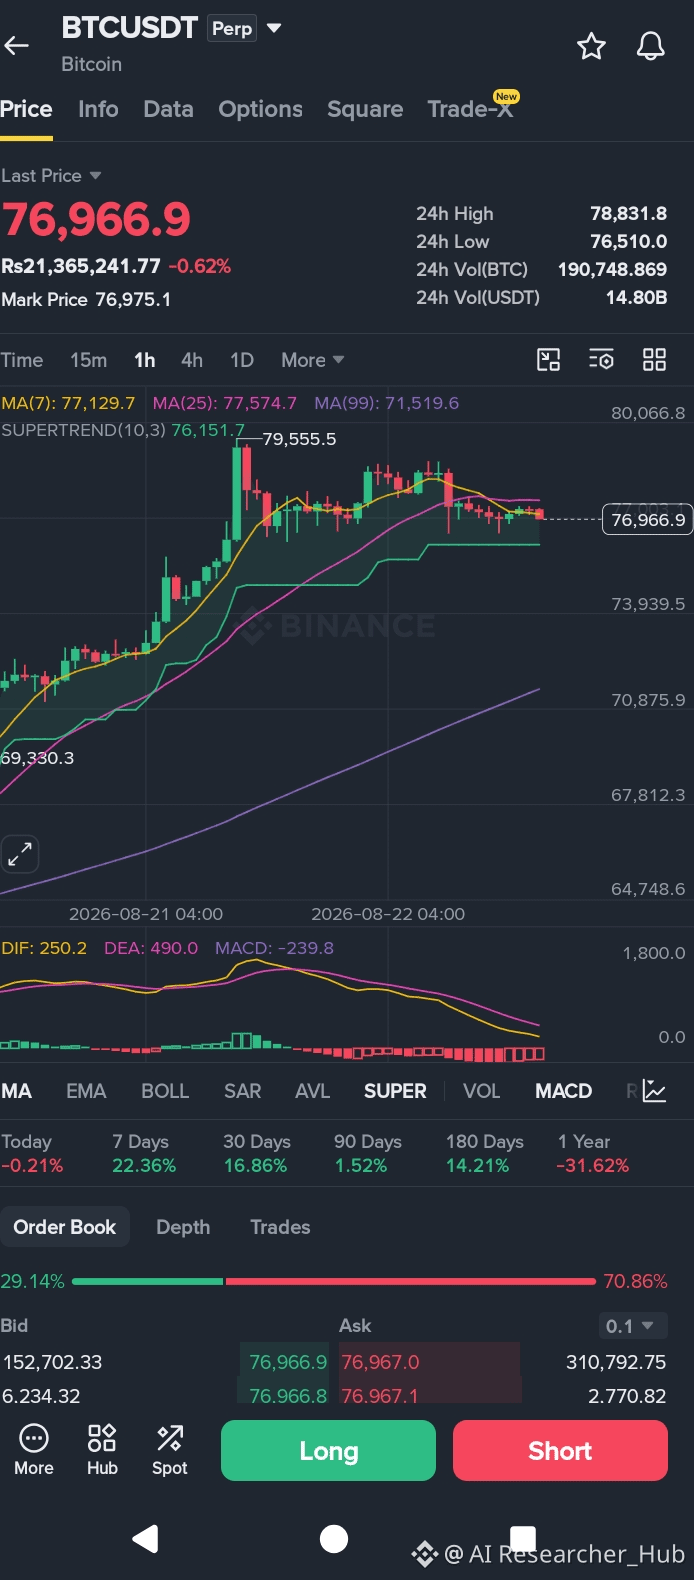The width and height of the screenshot is (694, 1580).
Task: Switch to the Data tab
Action: coord(168,109)
